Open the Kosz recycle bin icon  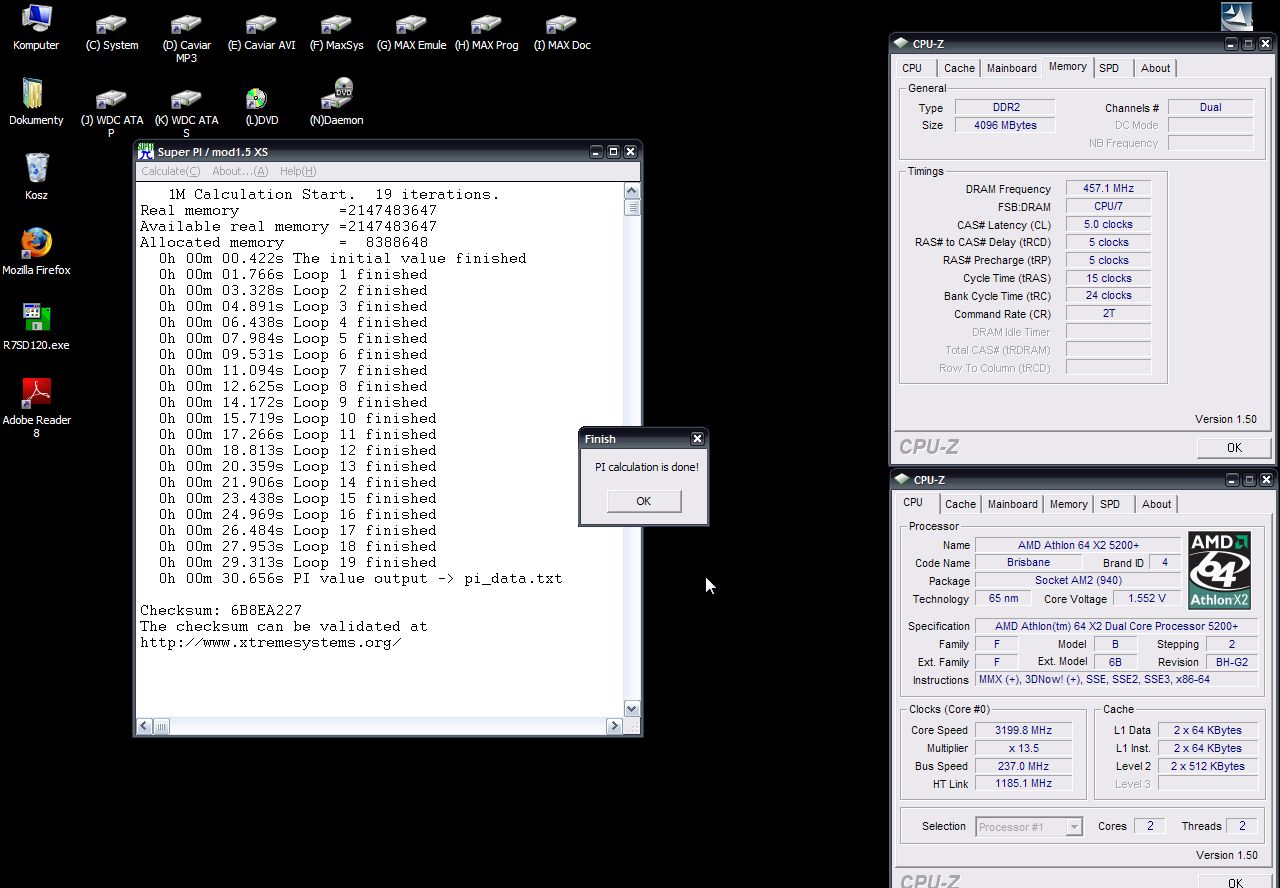(x=36, y=168)
